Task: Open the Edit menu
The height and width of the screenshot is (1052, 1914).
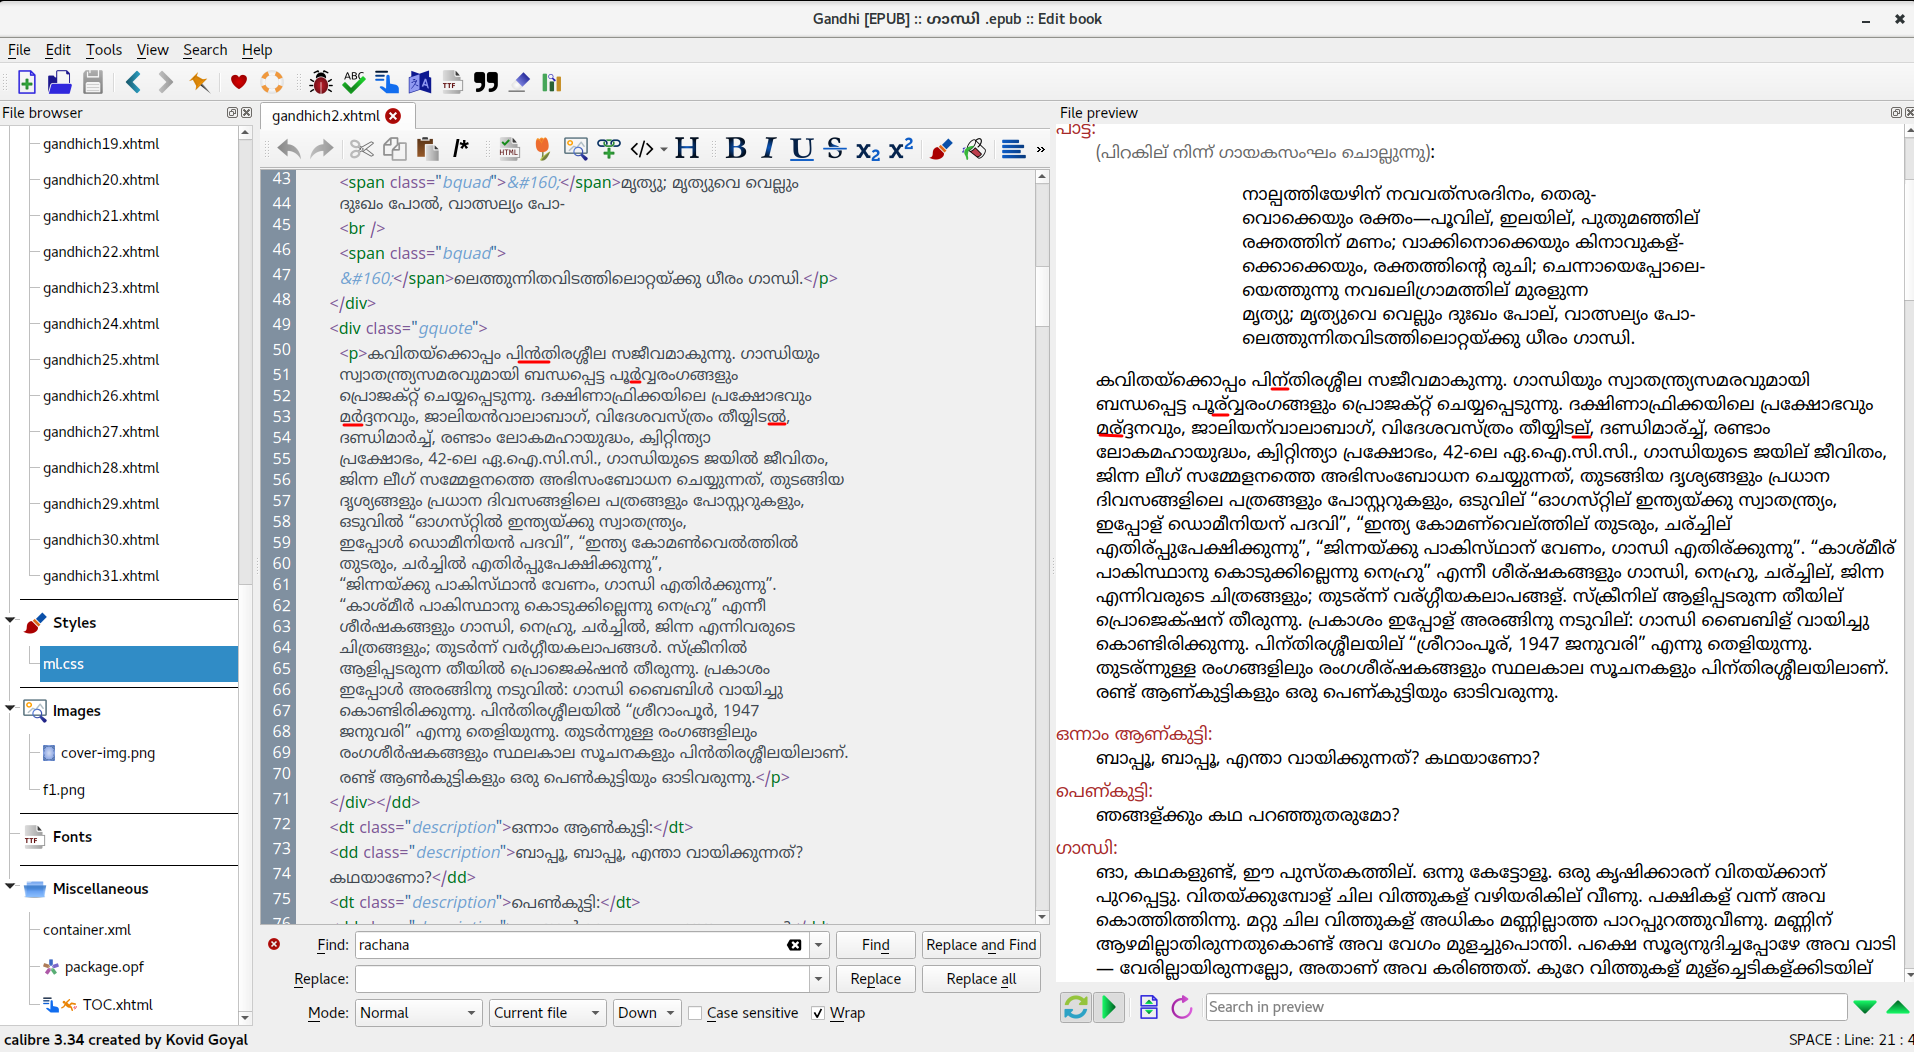Action: [58, 50]
